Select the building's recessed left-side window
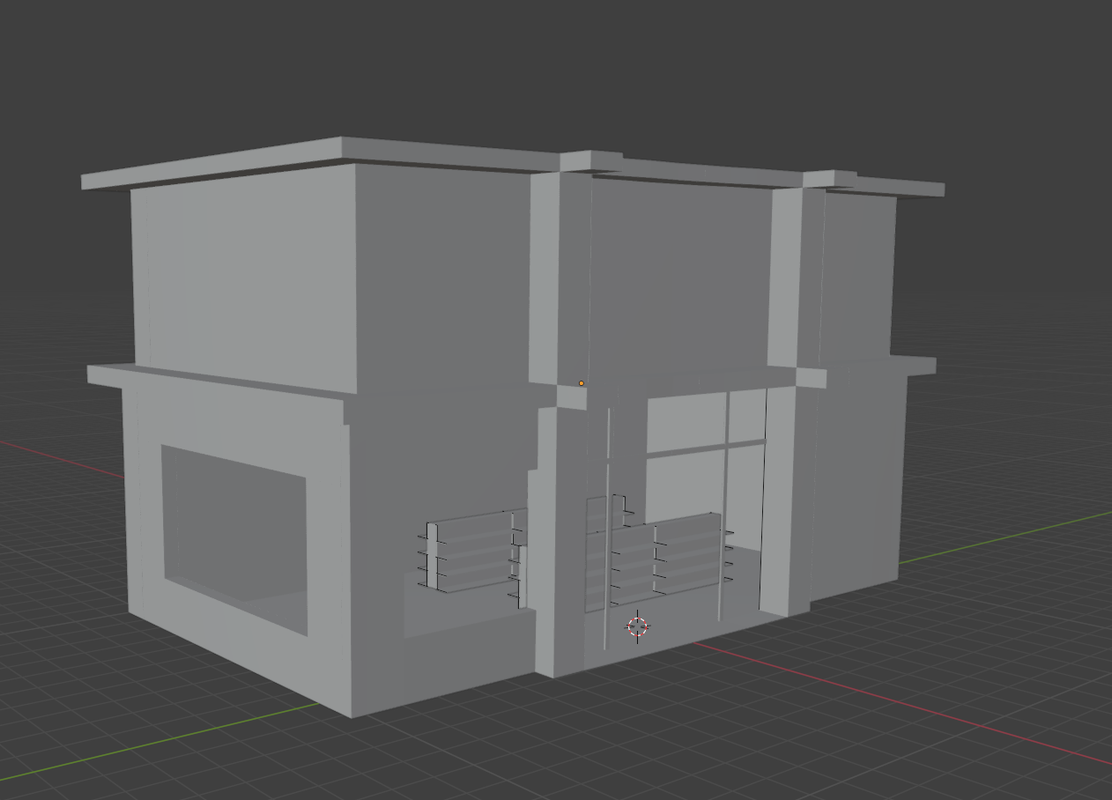 coord(235,539)
